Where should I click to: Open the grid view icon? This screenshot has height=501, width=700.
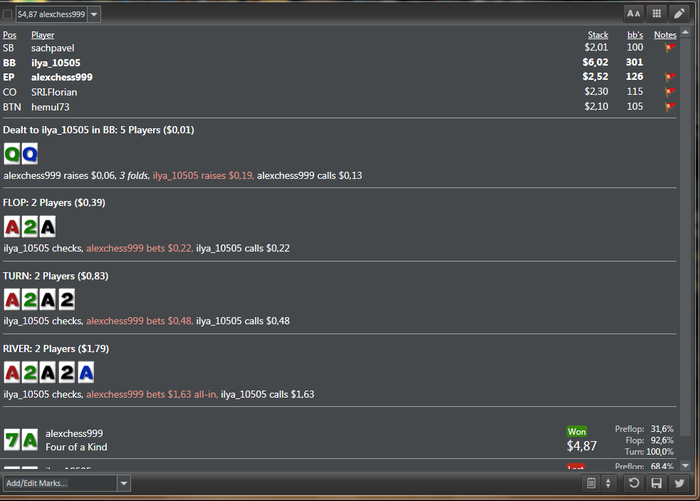coord(657,14)
